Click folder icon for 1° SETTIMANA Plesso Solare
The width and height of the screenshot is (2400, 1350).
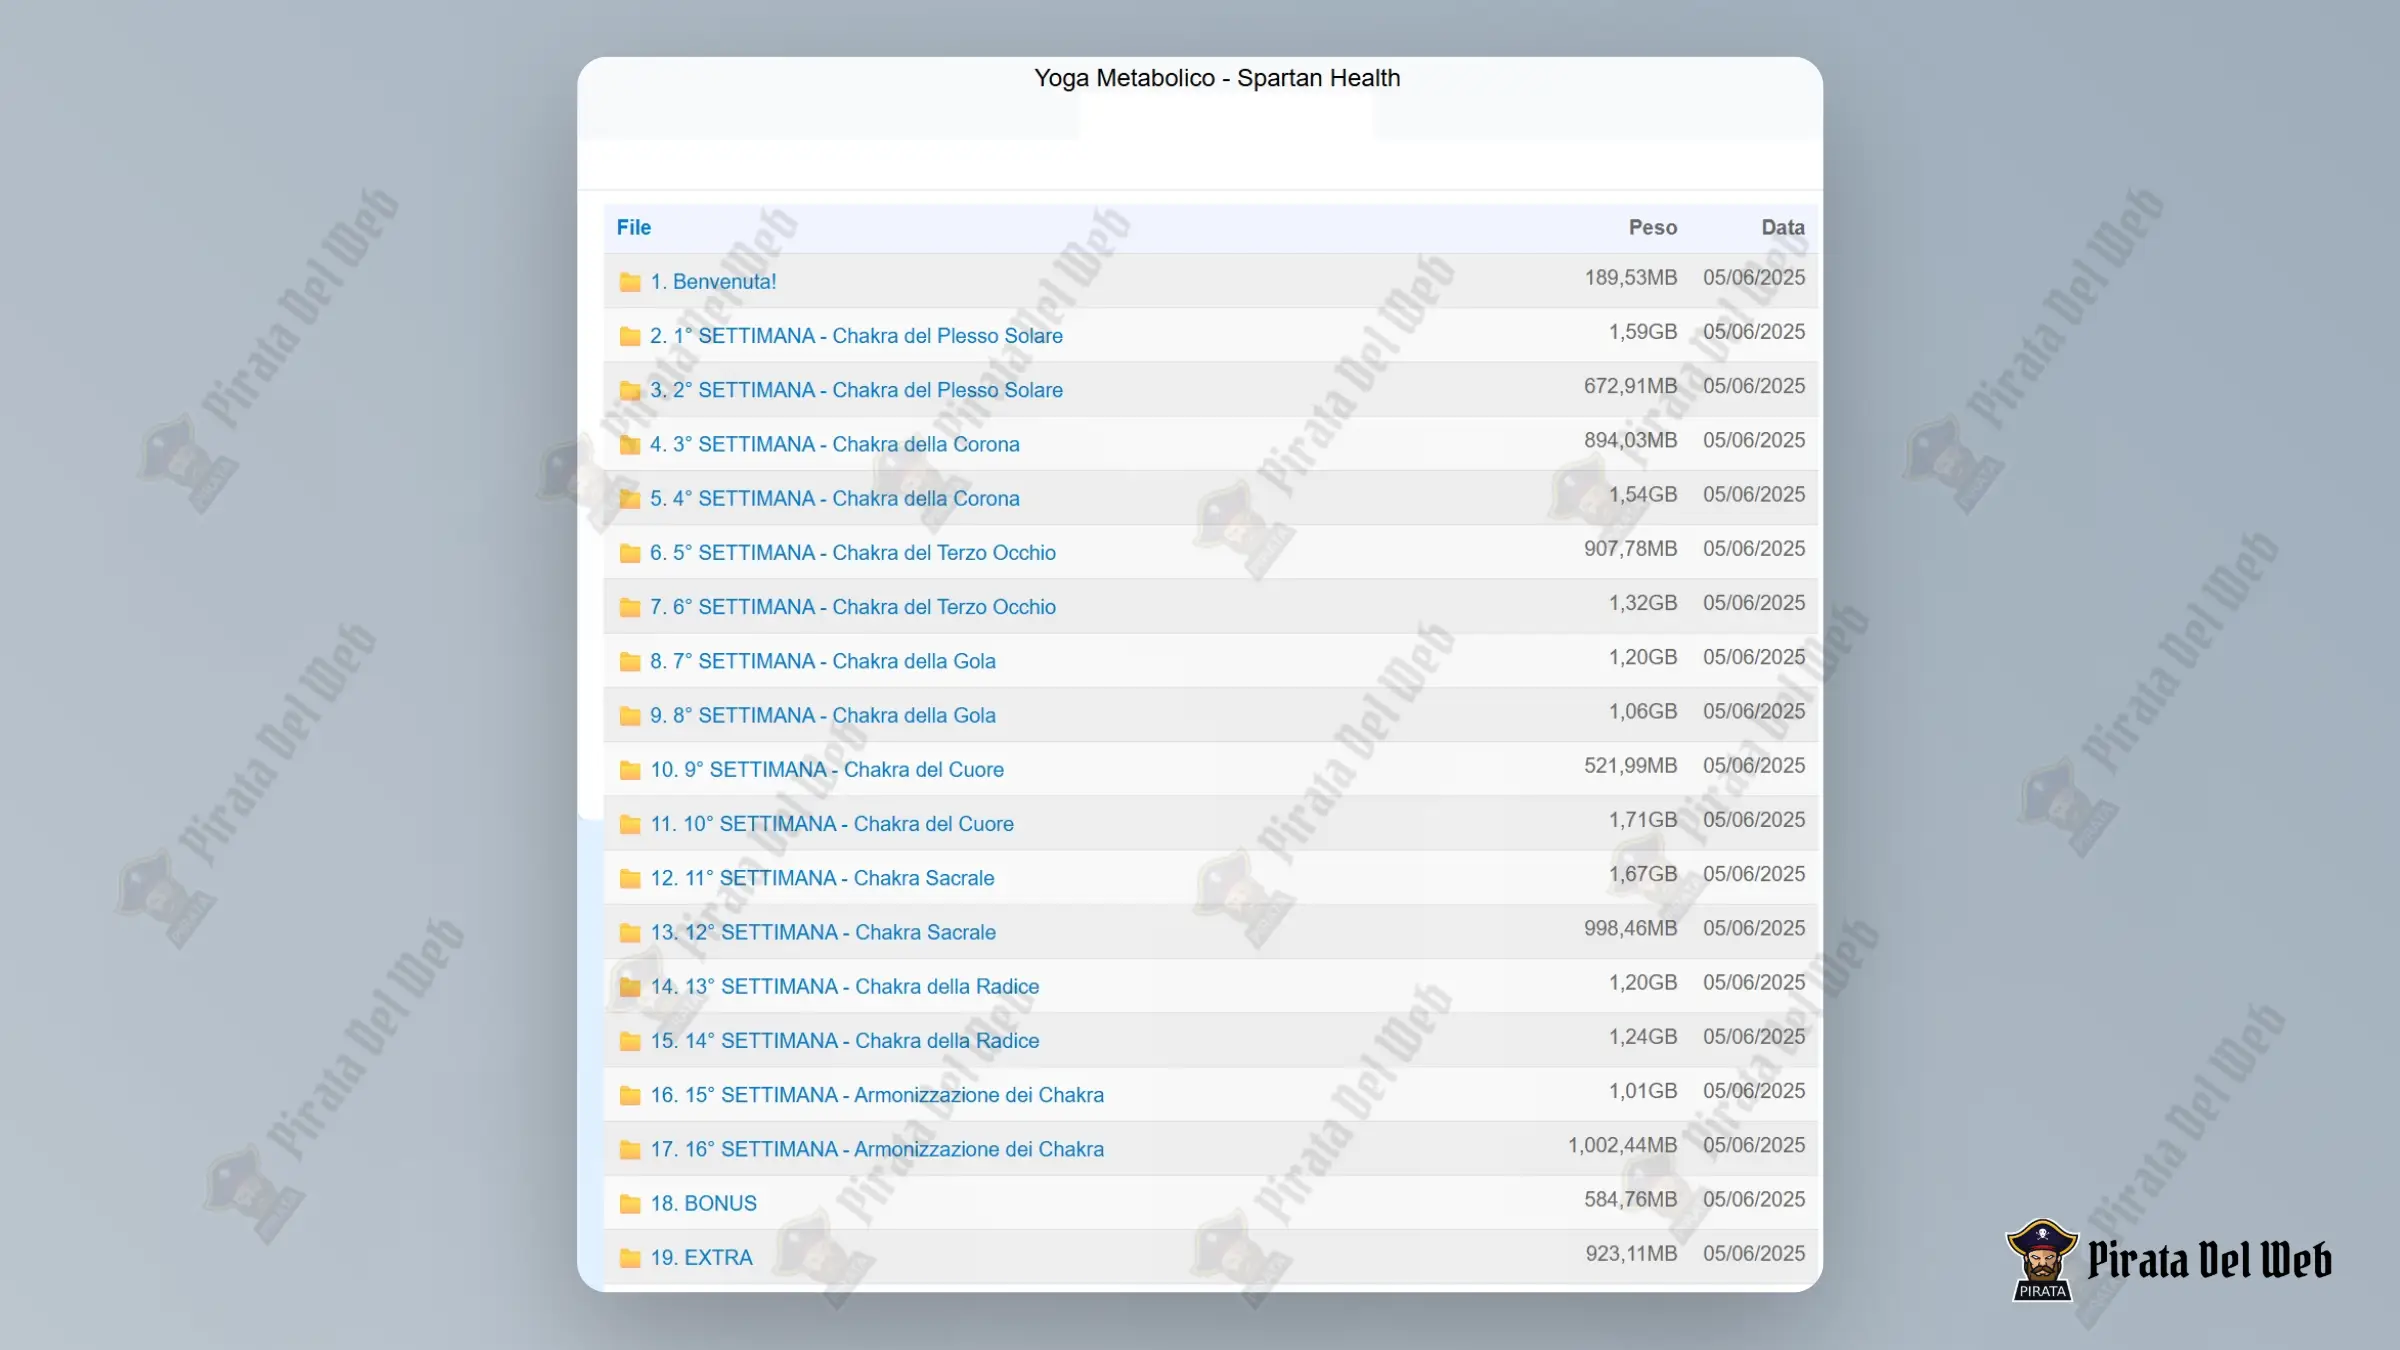coord(630,336)
